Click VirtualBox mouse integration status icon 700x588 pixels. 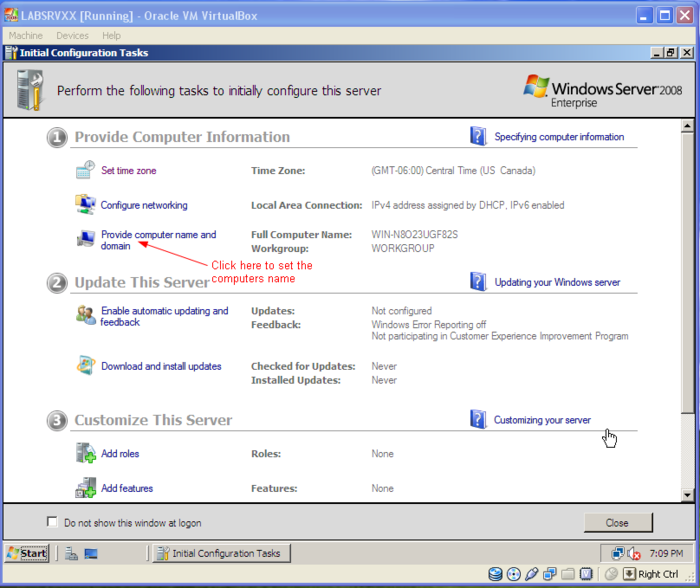pyautogui.click(x=611, y=574)
